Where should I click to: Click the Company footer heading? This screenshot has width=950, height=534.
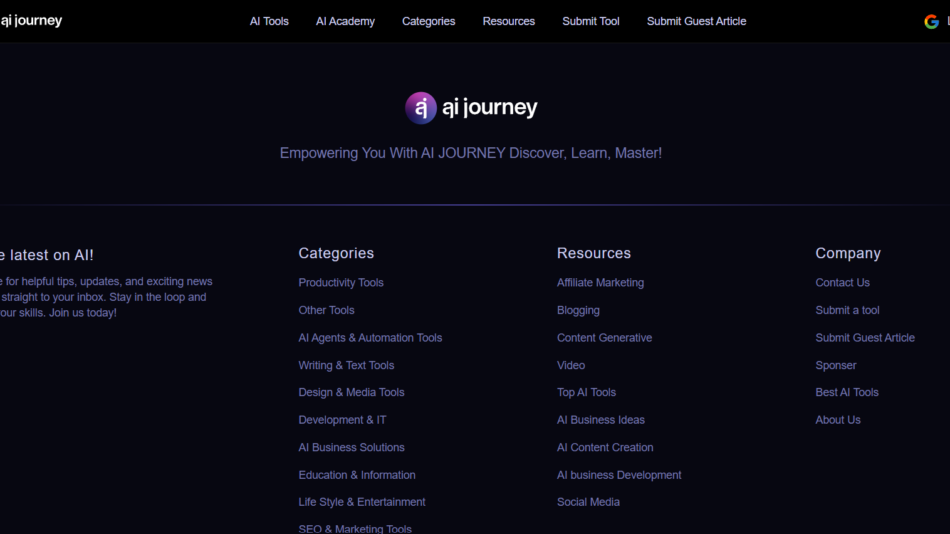[848, 253]
